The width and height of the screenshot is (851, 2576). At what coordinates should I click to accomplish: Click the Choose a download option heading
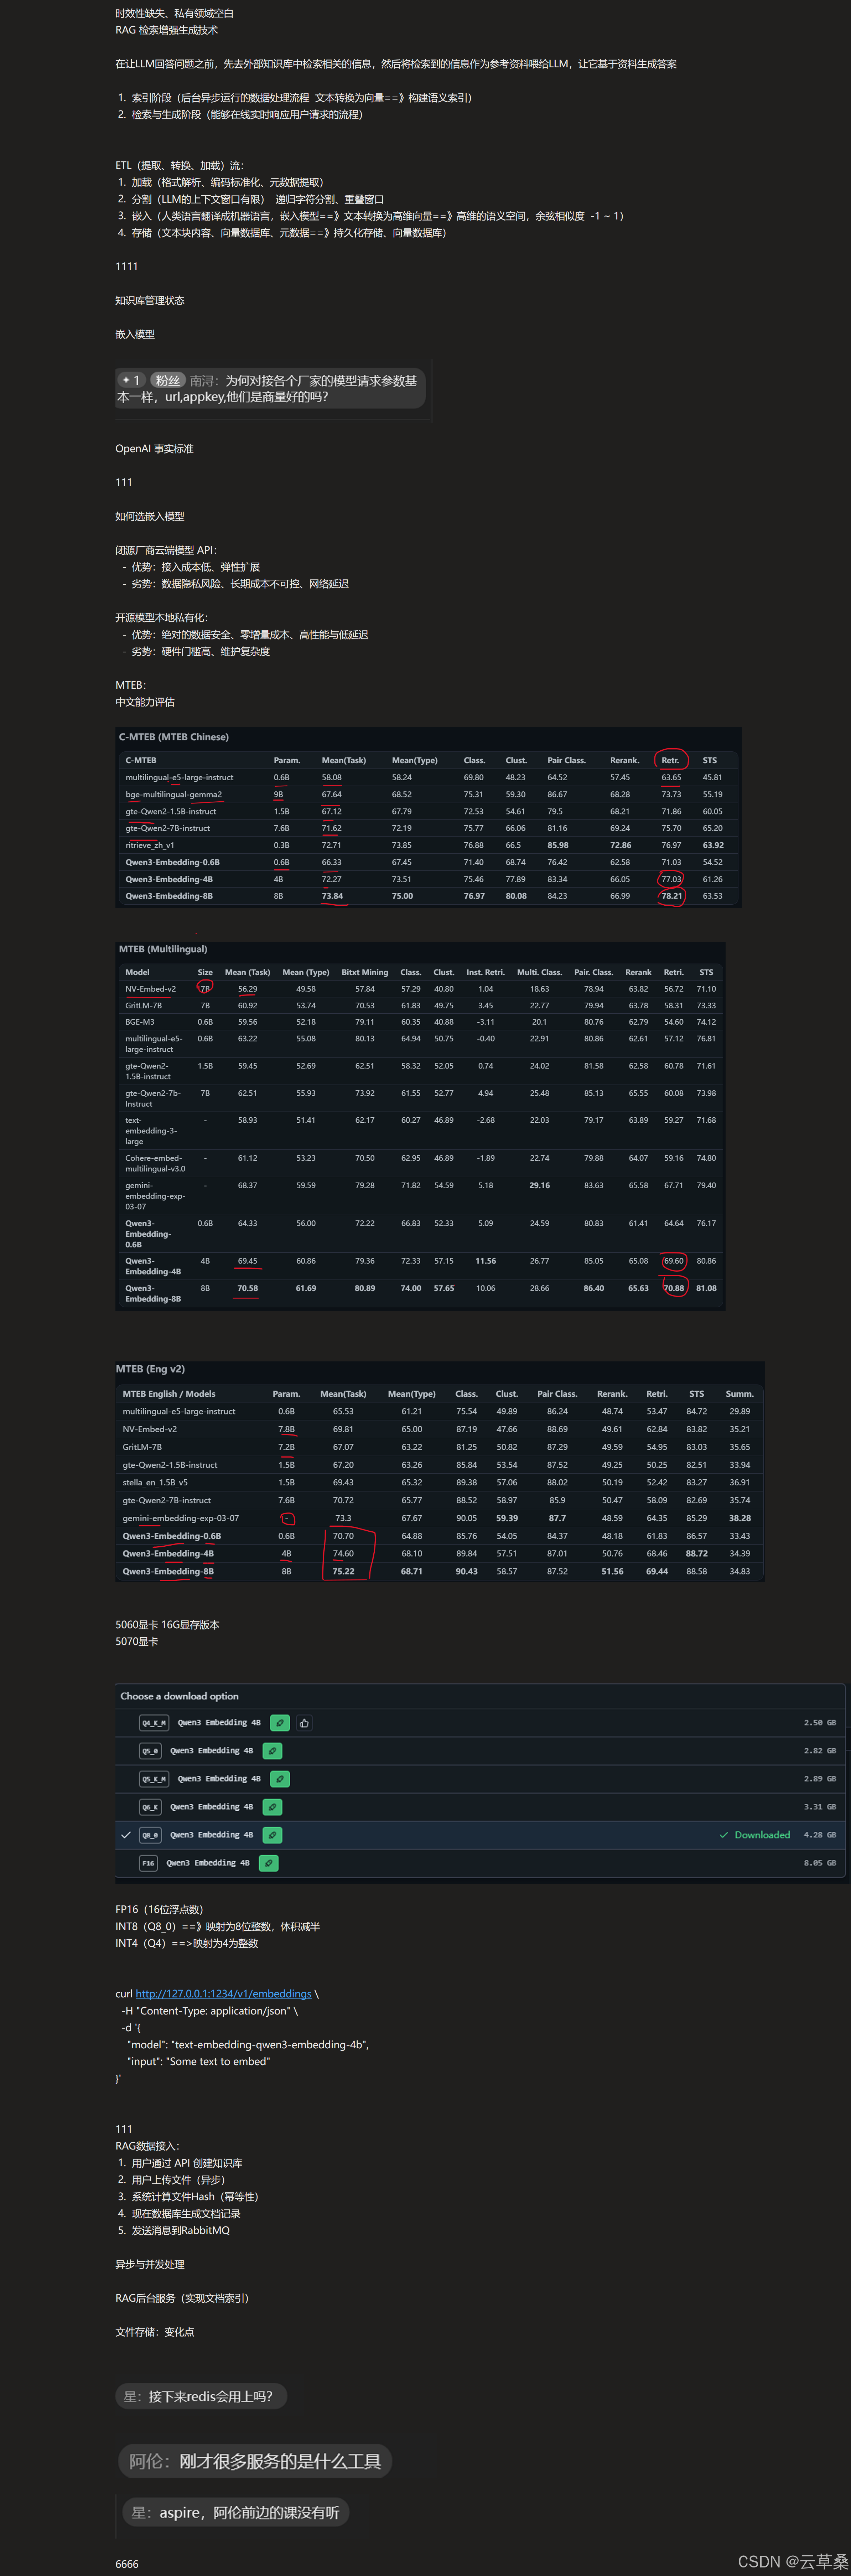[179, 1696]
